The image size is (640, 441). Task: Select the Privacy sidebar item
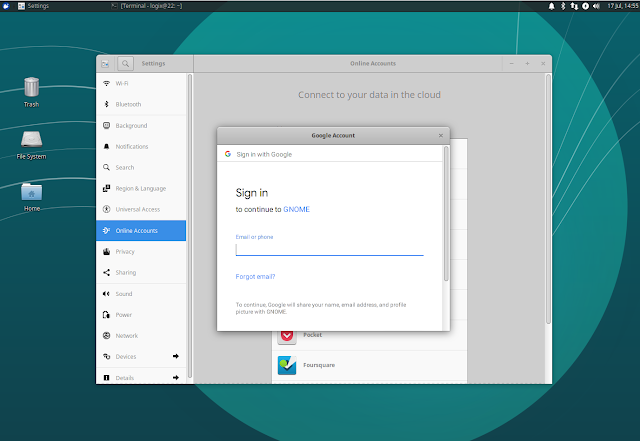[x=126, y=251]
